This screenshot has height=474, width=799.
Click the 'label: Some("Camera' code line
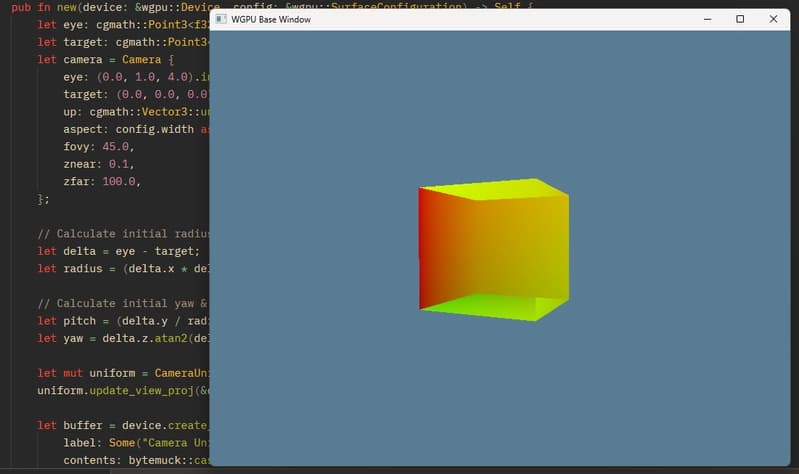[x=136, y=443]
